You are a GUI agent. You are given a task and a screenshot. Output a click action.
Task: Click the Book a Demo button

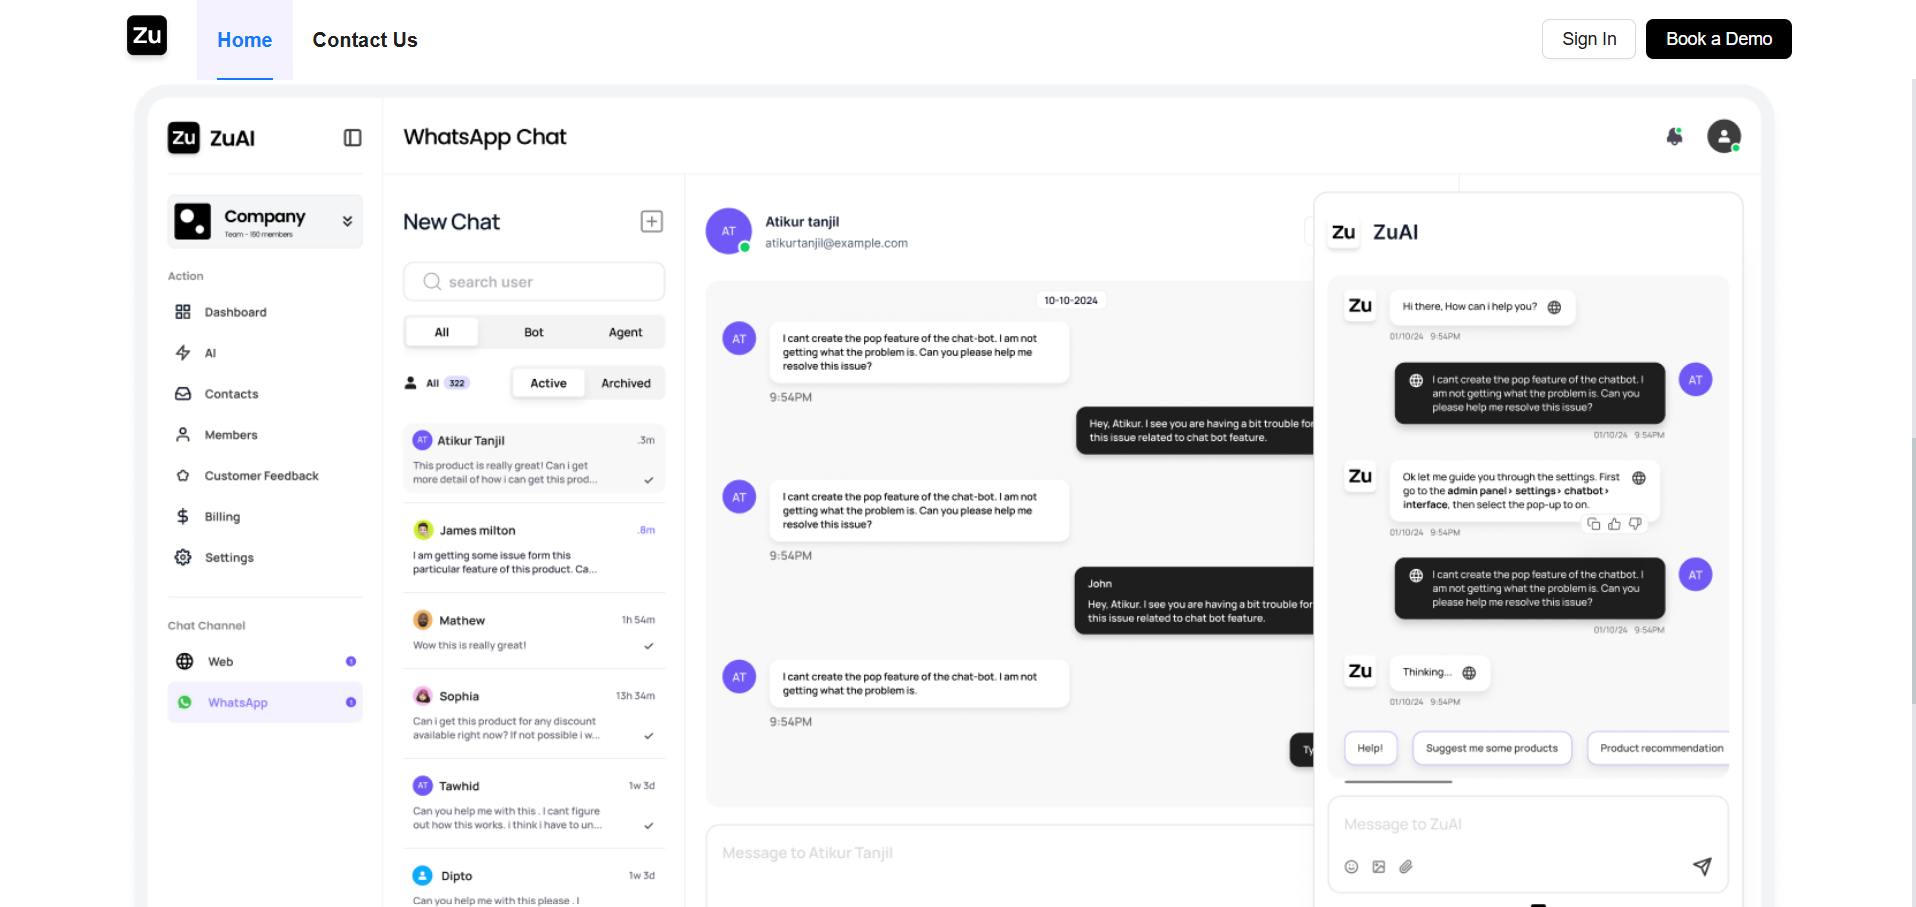1718,39
